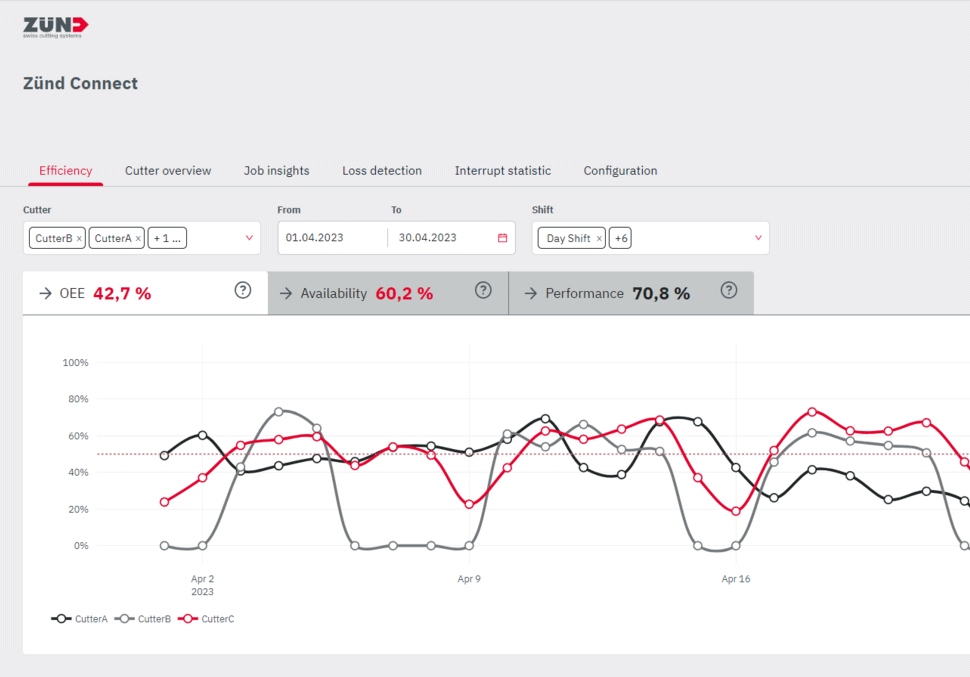Open the Job insights tab

277,171
